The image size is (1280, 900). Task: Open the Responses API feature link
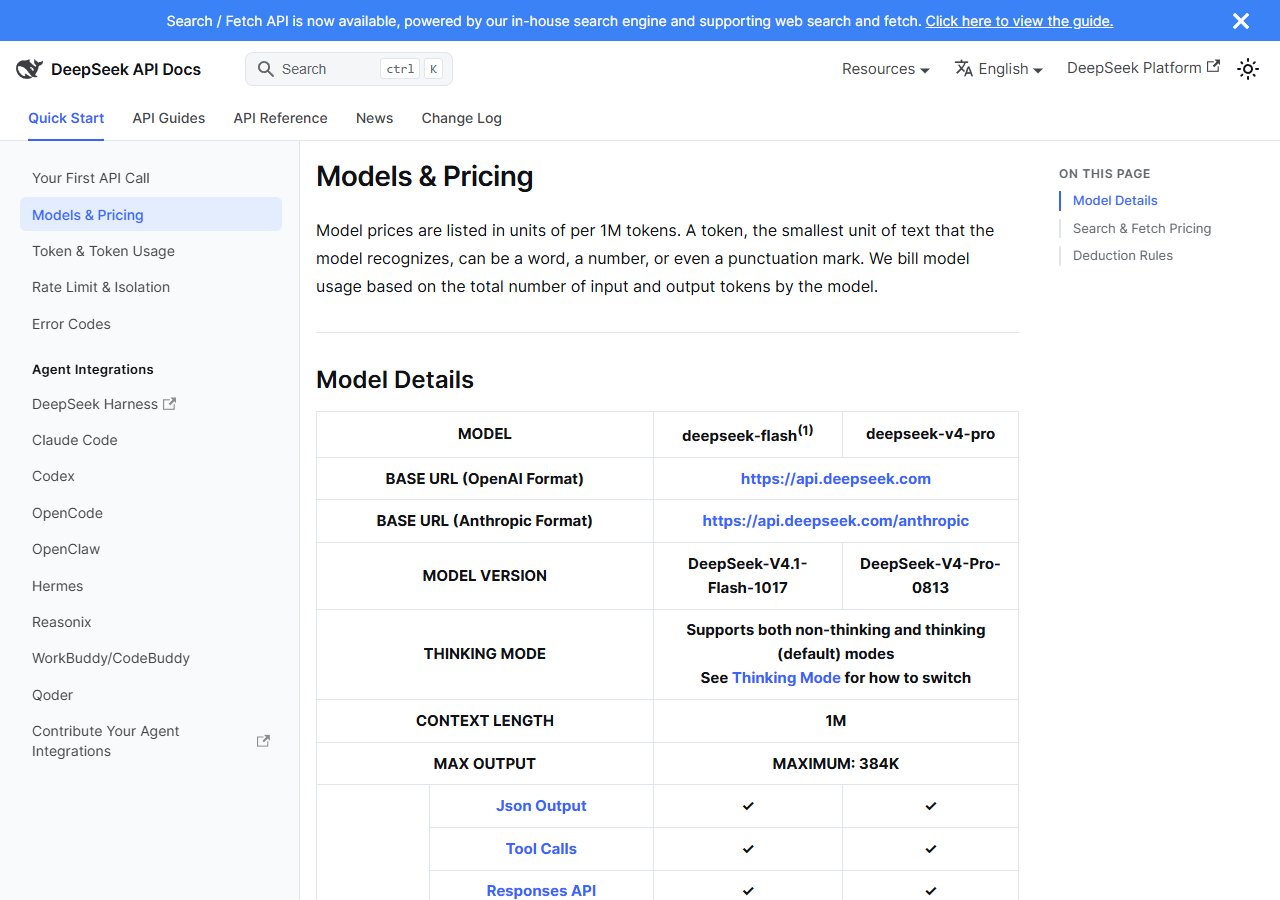coord(541,890)
